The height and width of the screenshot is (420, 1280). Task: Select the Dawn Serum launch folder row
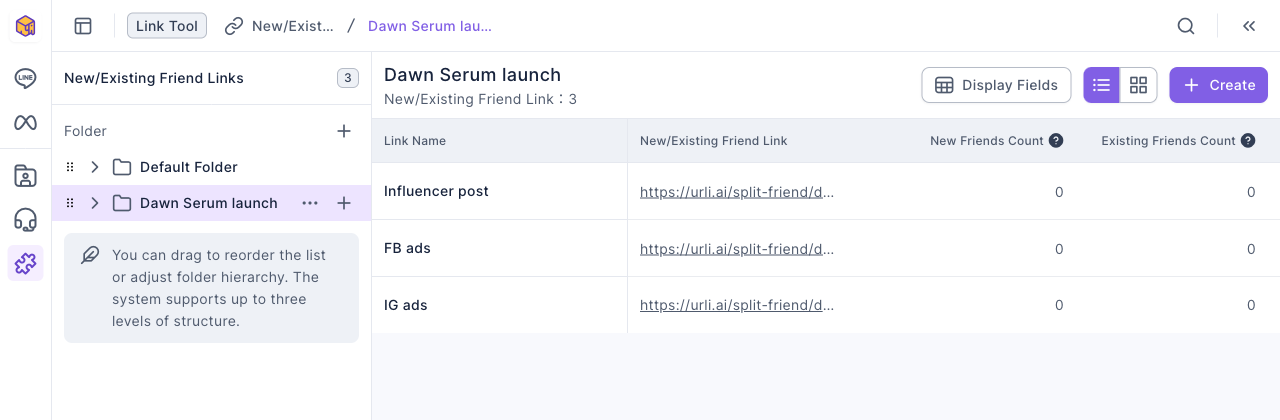[x=211, y=203]
